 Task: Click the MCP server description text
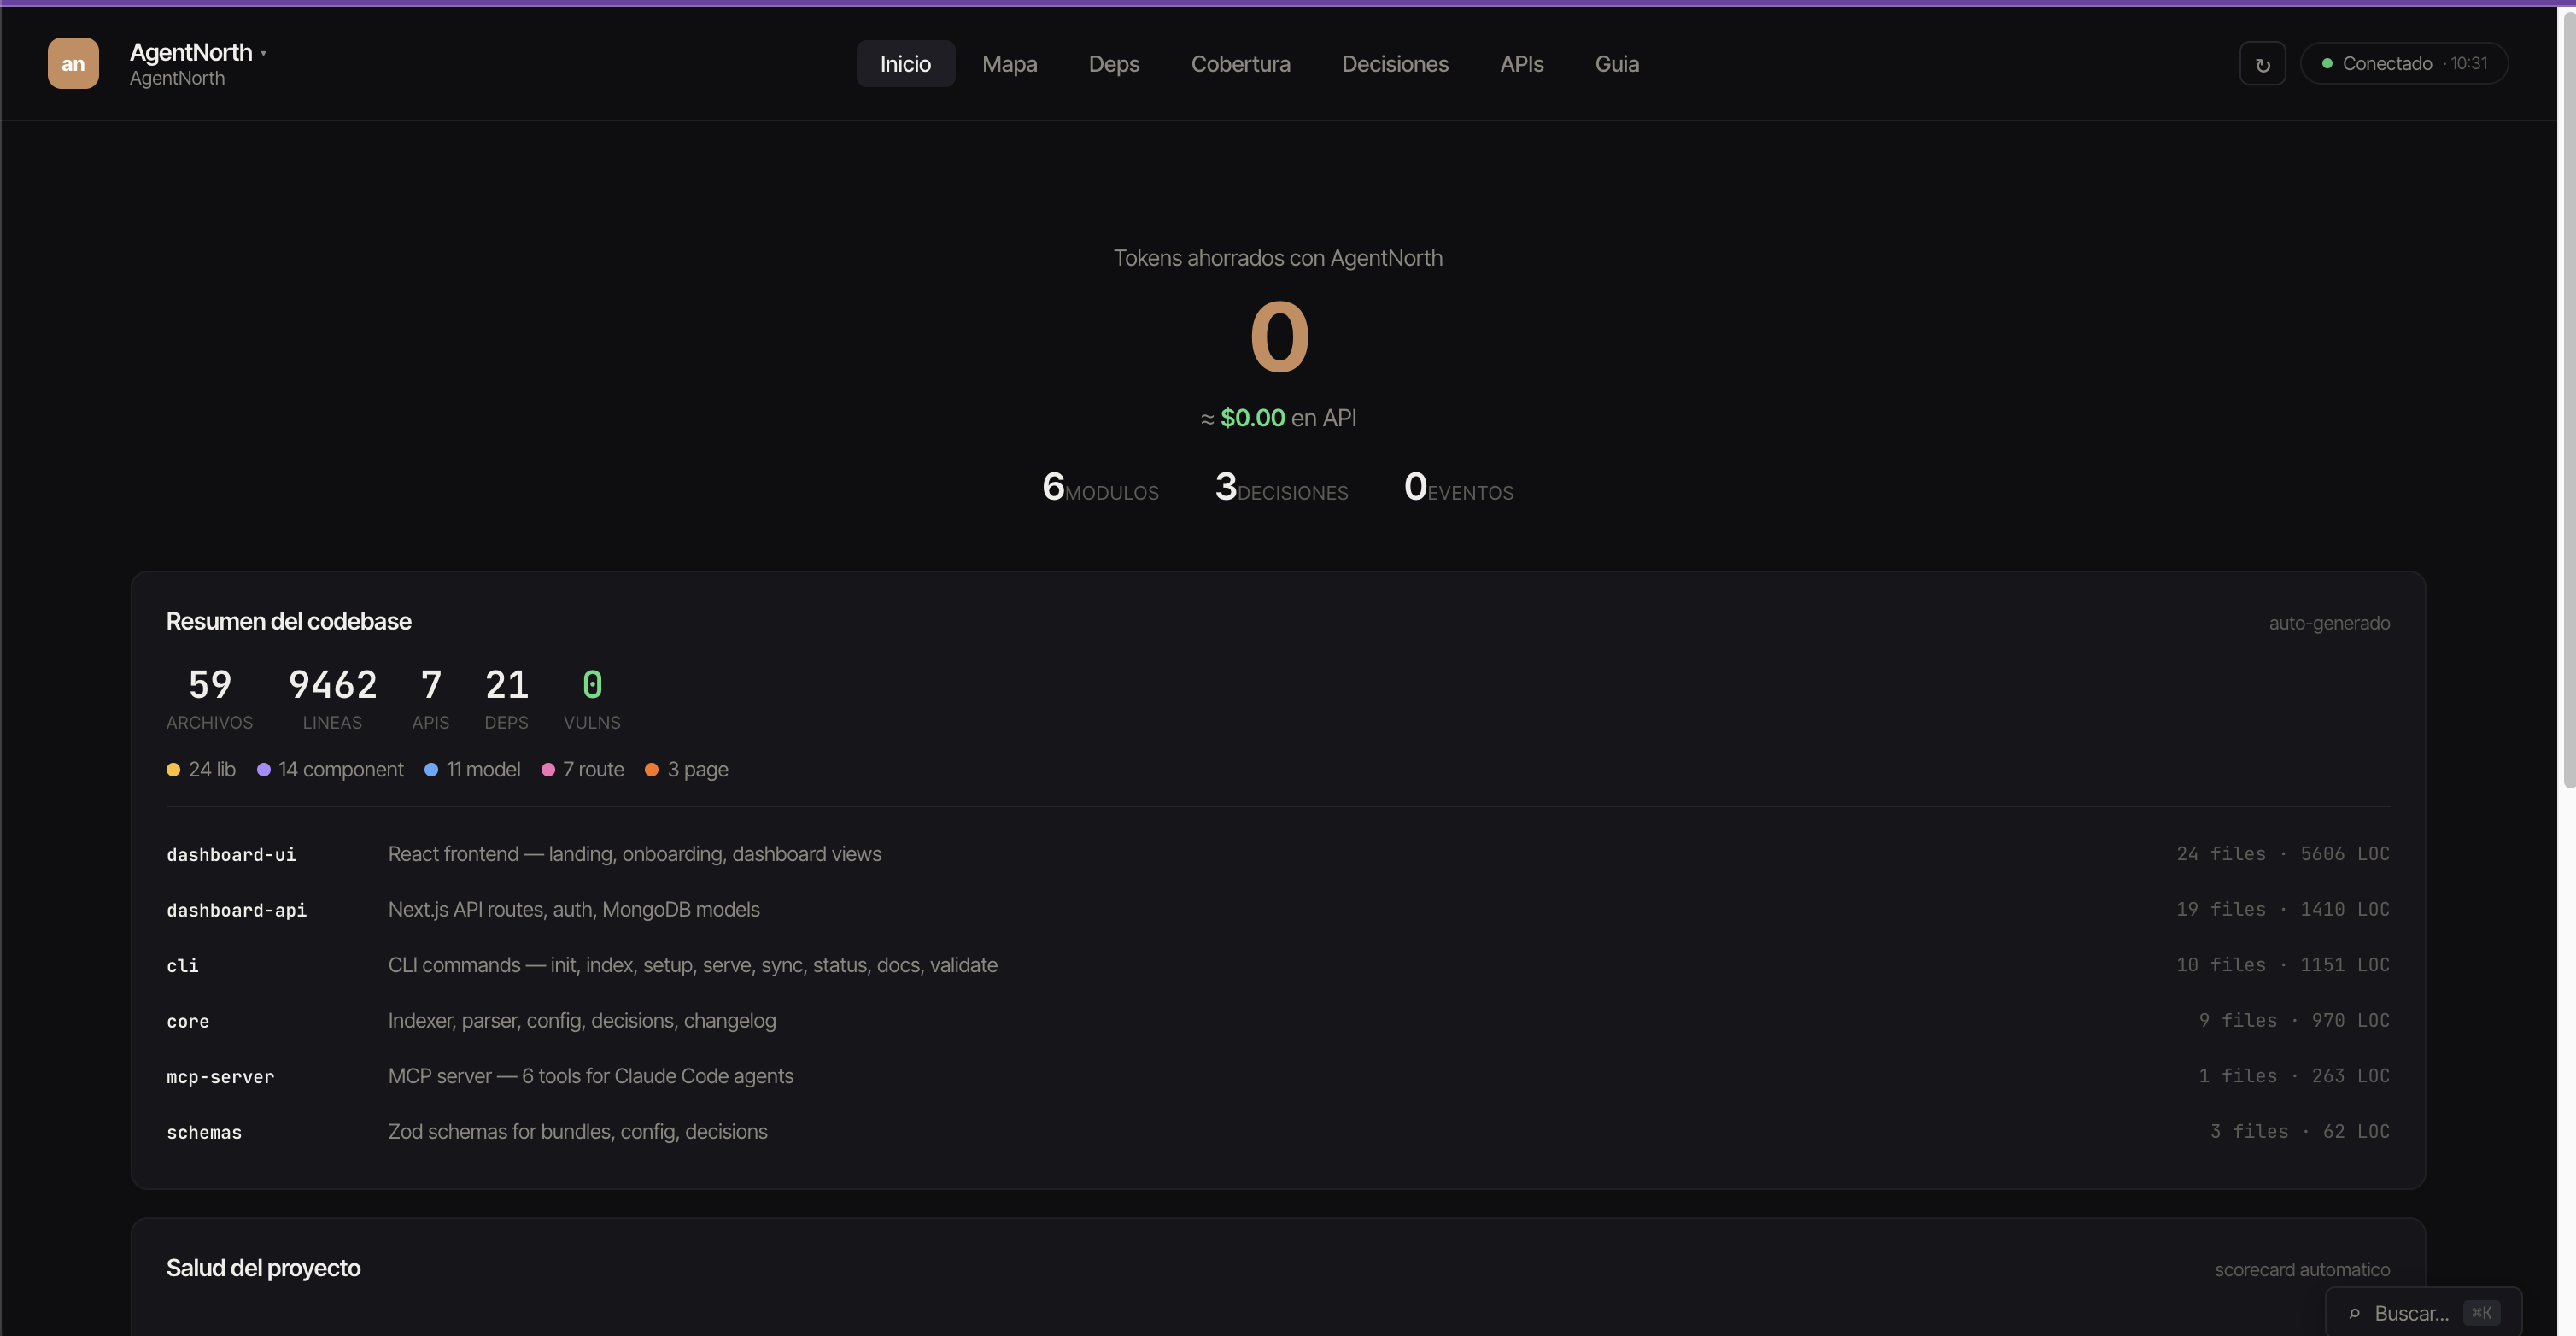[590, 1077]
